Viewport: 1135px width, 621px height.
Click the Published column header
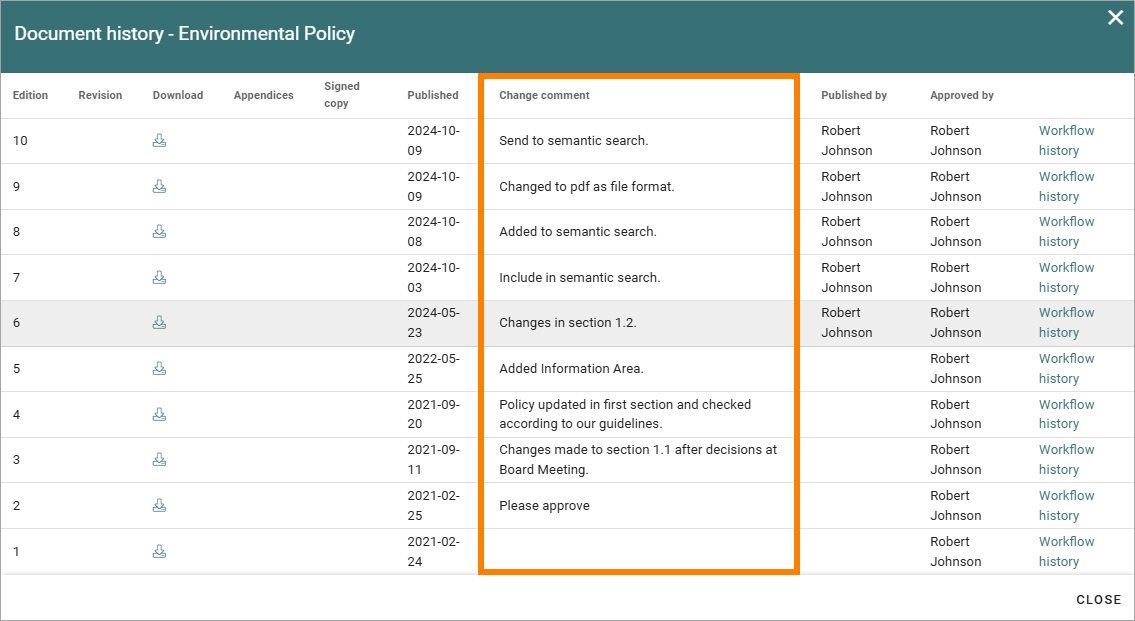[433, 96]
